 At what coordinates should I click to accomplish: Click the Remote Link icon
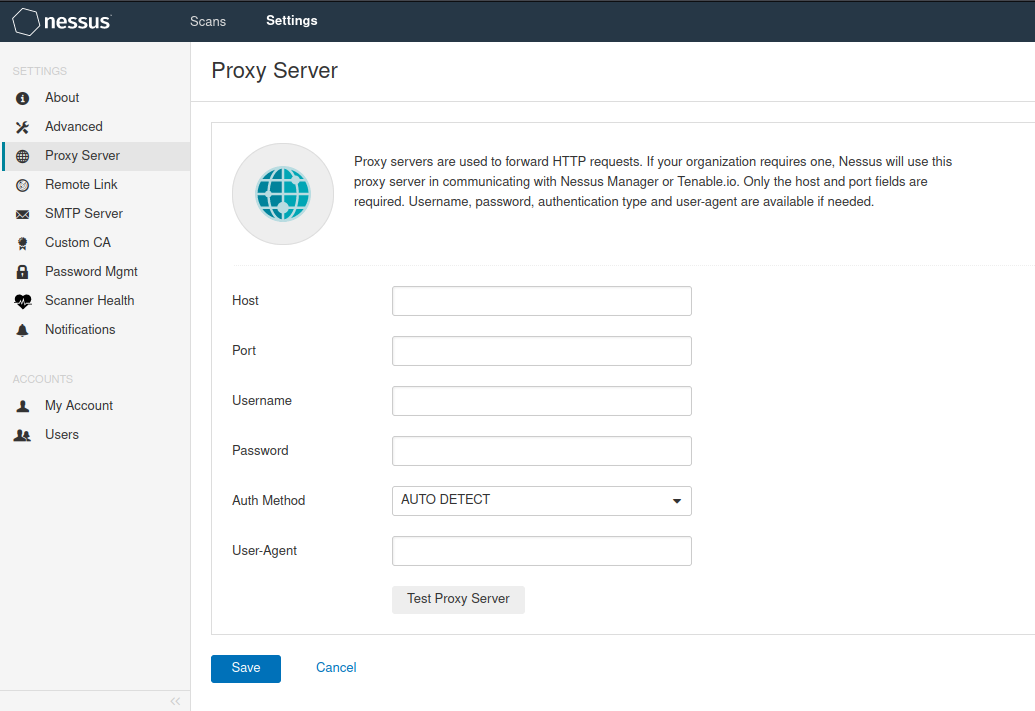click(x=22, y=186)
